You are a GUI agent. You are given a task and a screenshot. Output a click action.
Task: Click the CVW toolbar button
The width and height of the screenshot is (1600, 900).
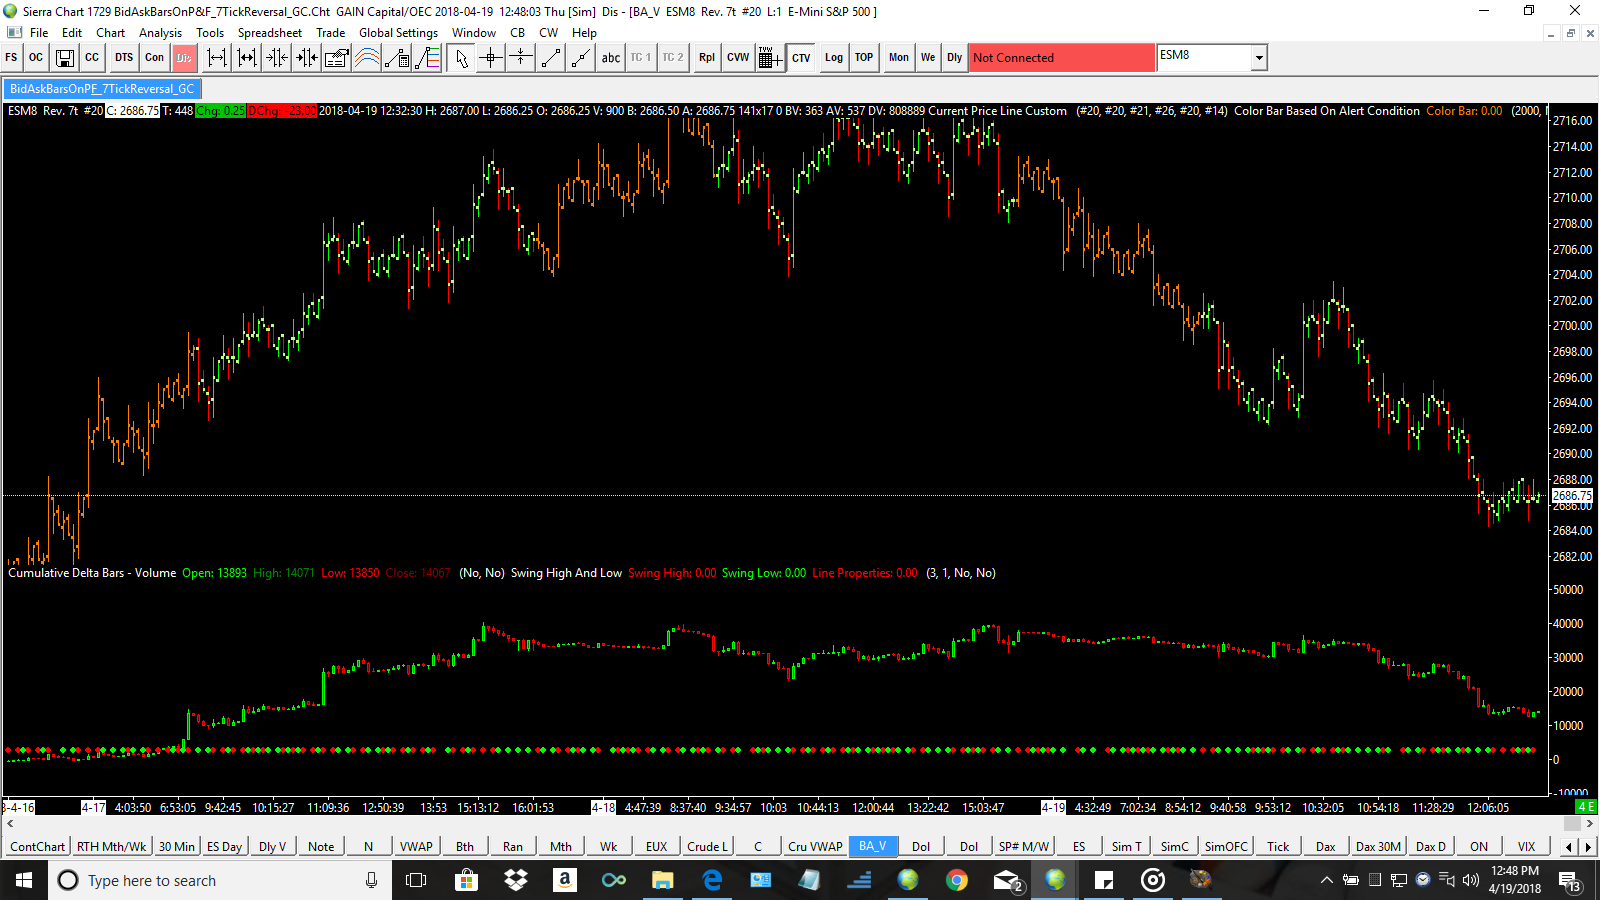point(738,58)
